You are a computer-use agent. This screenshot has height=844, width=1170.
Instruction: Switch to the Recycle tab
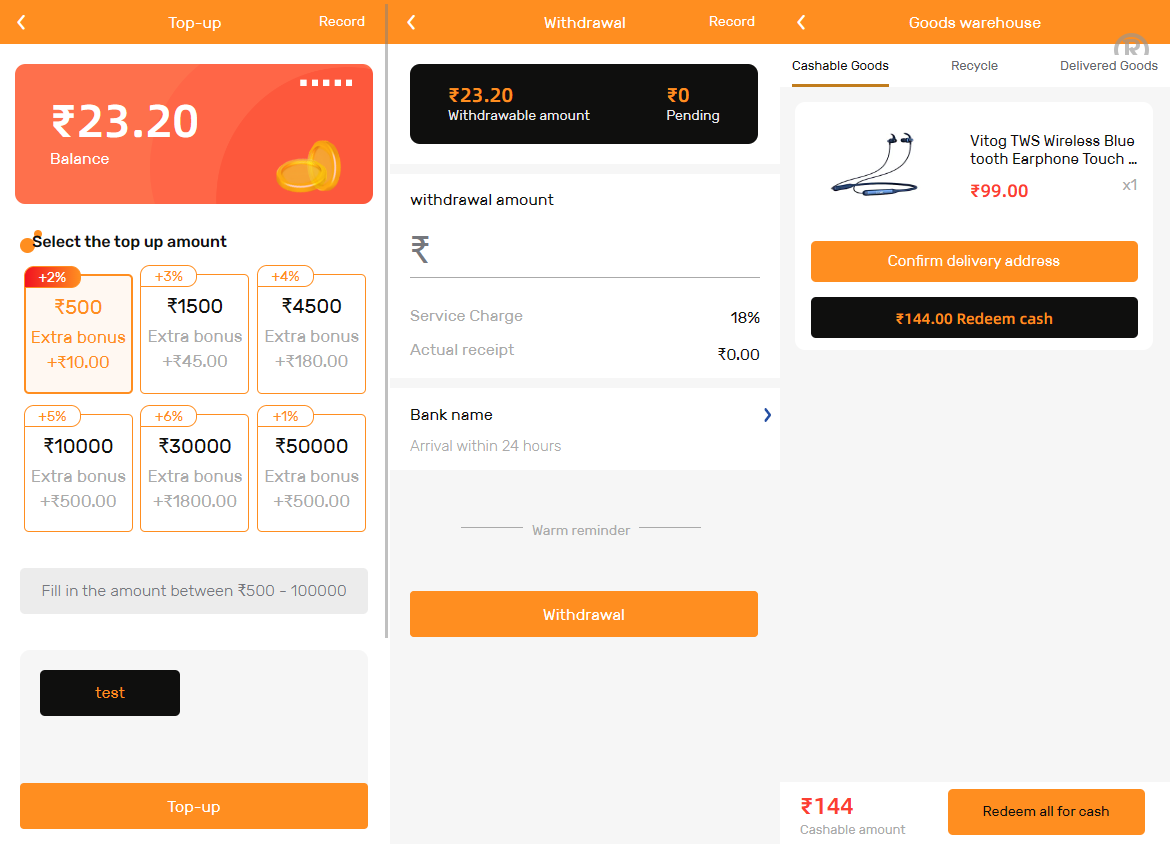coord(974,66)
